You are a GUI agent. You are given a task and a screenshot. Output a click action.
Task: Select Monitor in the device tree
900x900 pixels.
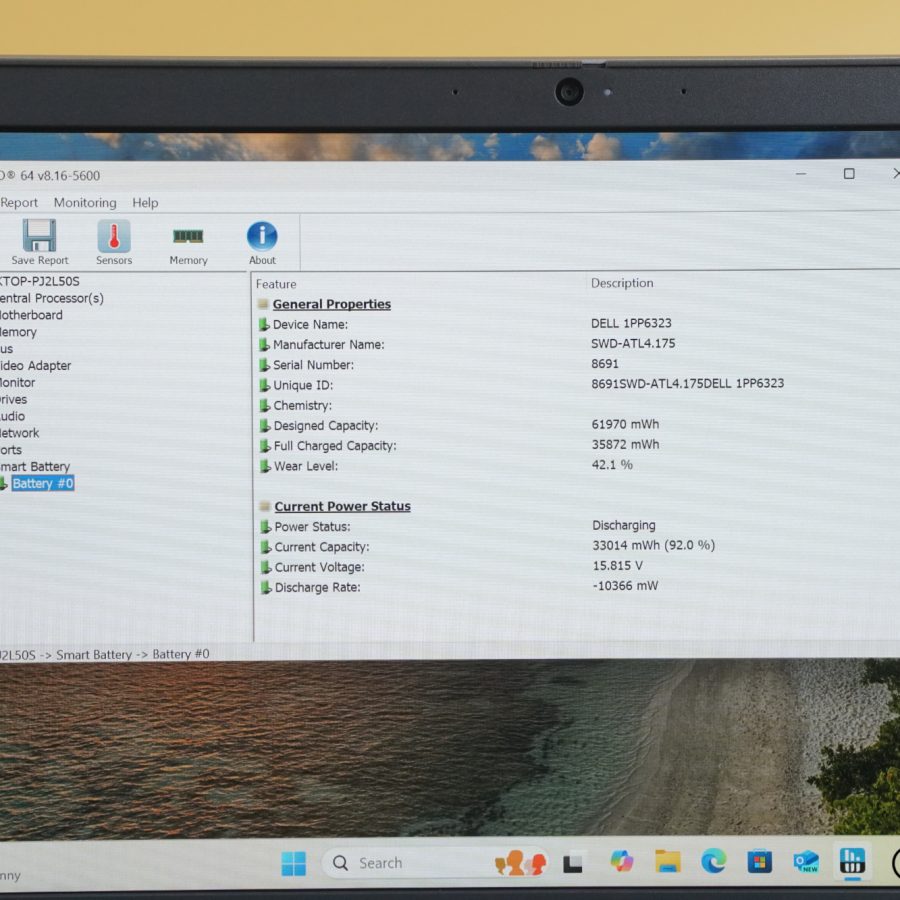[18, 382]
